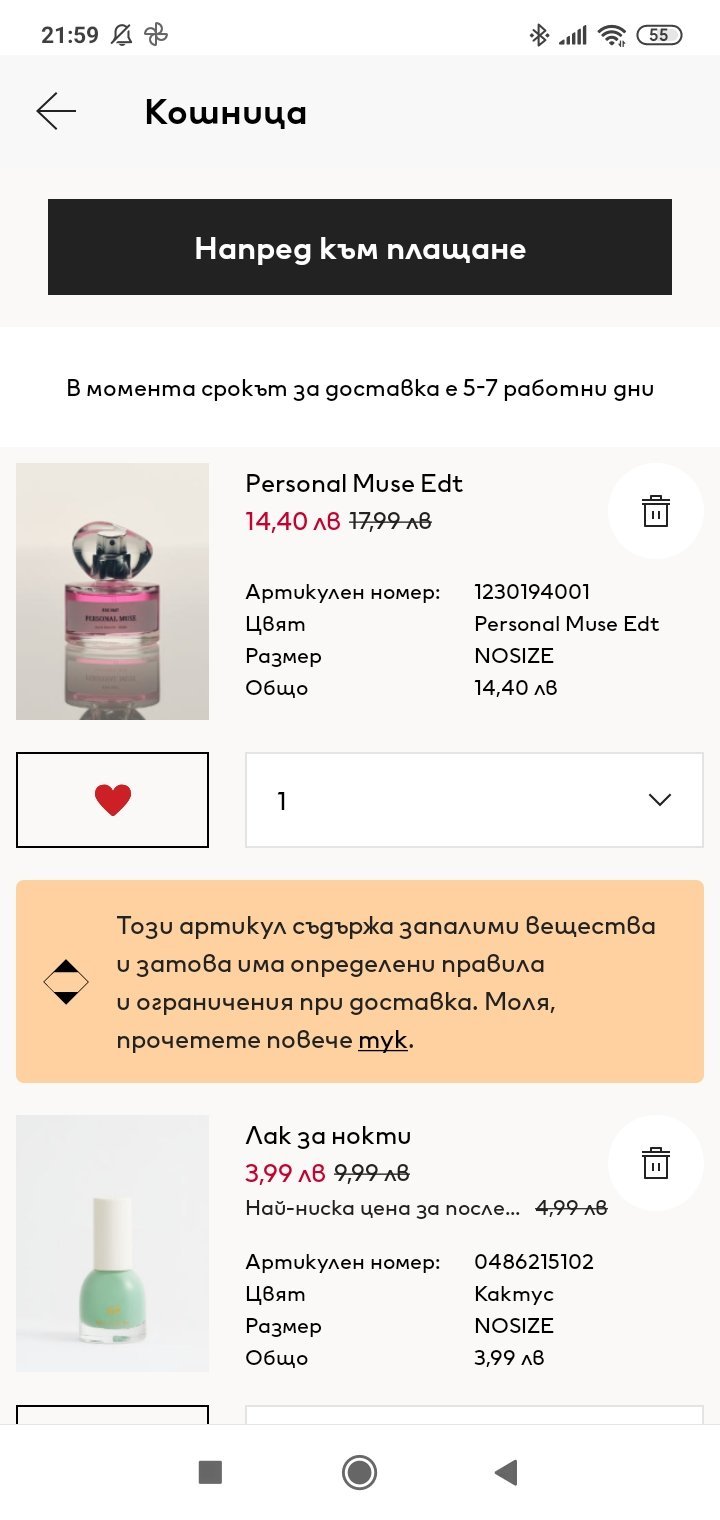Image resolution: width=720 pixels, height=1520 pixels.
Task: Open the green nail polish product image
Action: (x=112, y=1243)
